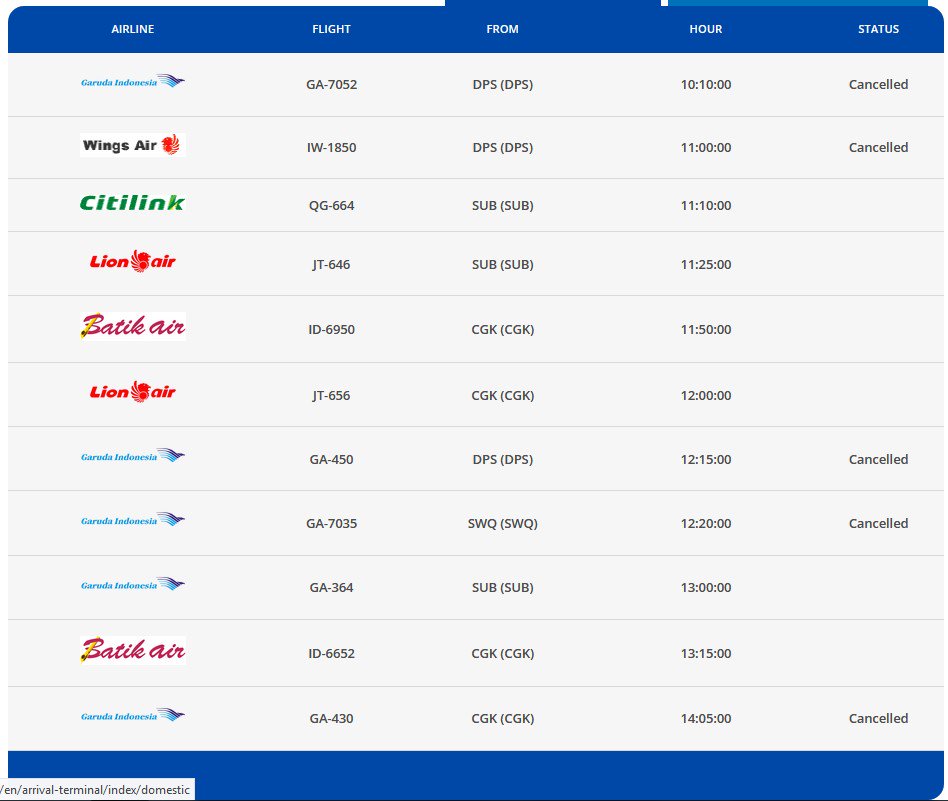Select flight number GA-7035
This screenshot has height=801, width=948.
(331, 524)
